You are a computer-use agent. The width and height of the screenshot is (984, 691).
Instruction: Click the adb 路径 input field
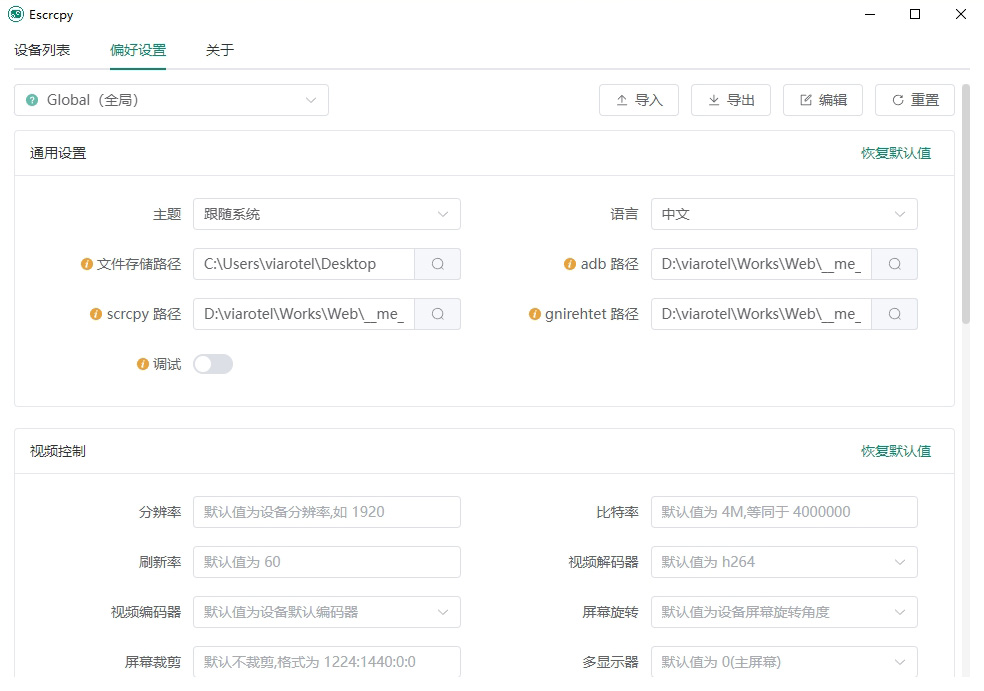[761, 264]
